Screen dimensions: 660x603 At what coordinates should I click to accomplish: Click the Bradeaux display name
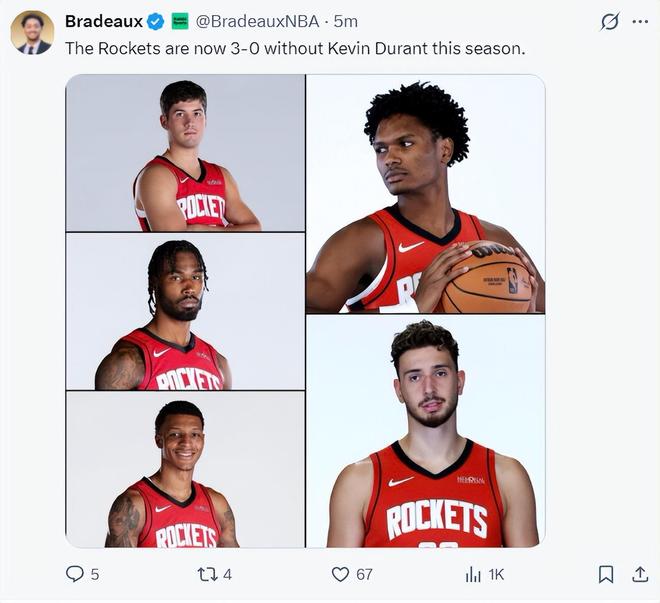click(x=104, y=21)
